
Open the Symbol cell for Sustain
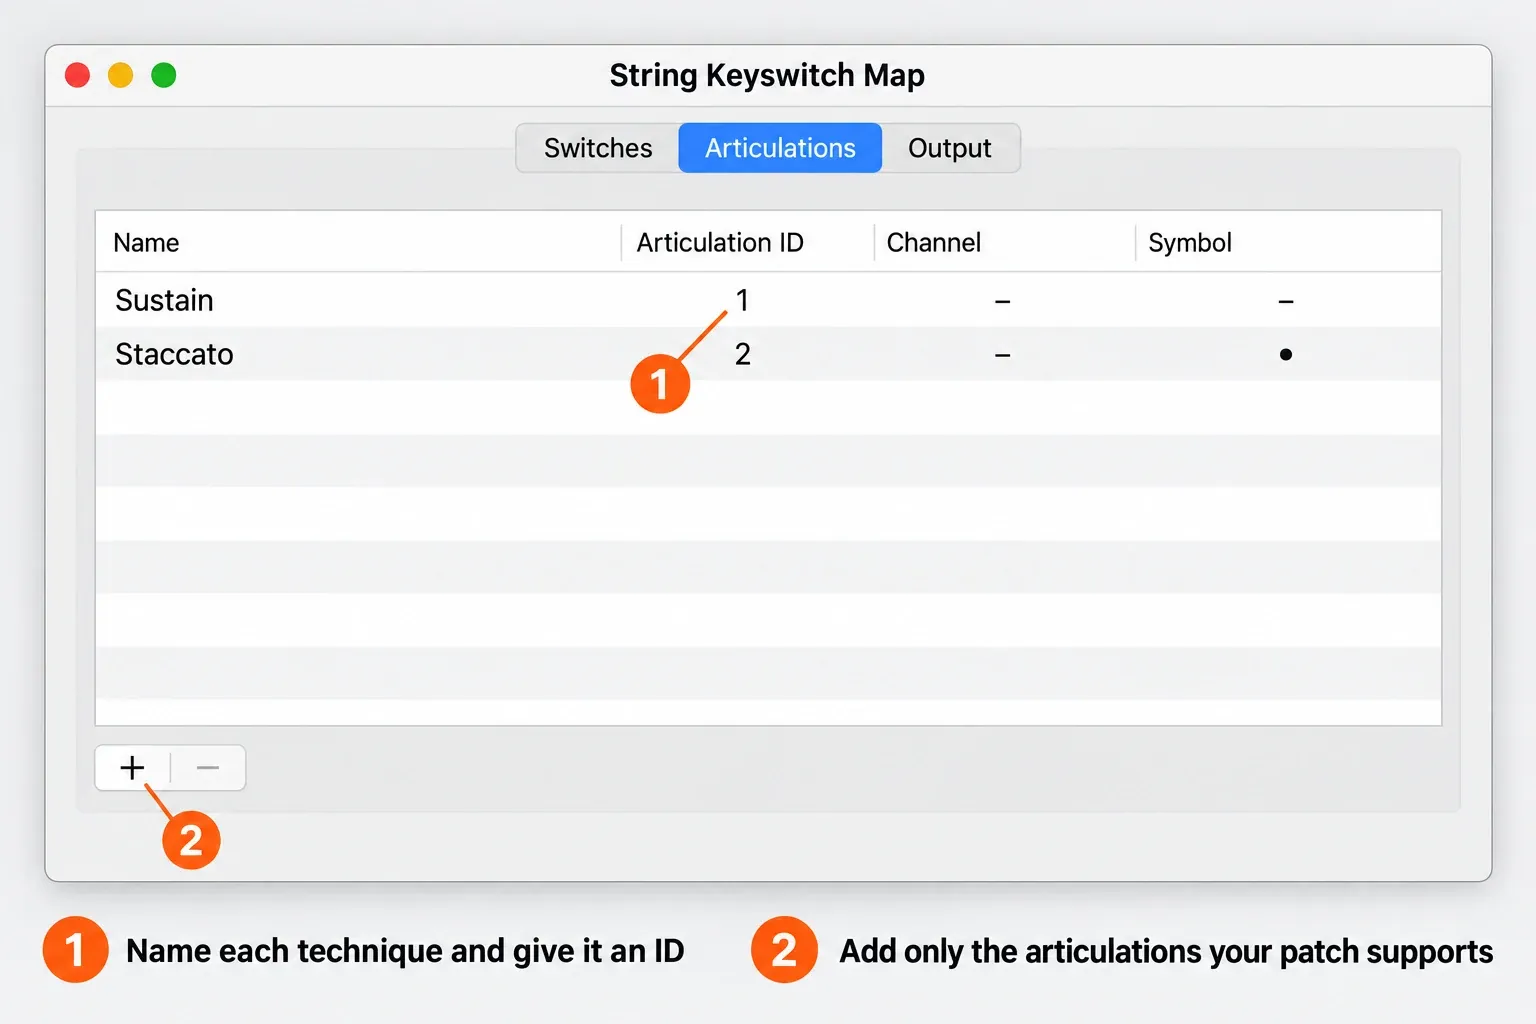(1286, 301)
